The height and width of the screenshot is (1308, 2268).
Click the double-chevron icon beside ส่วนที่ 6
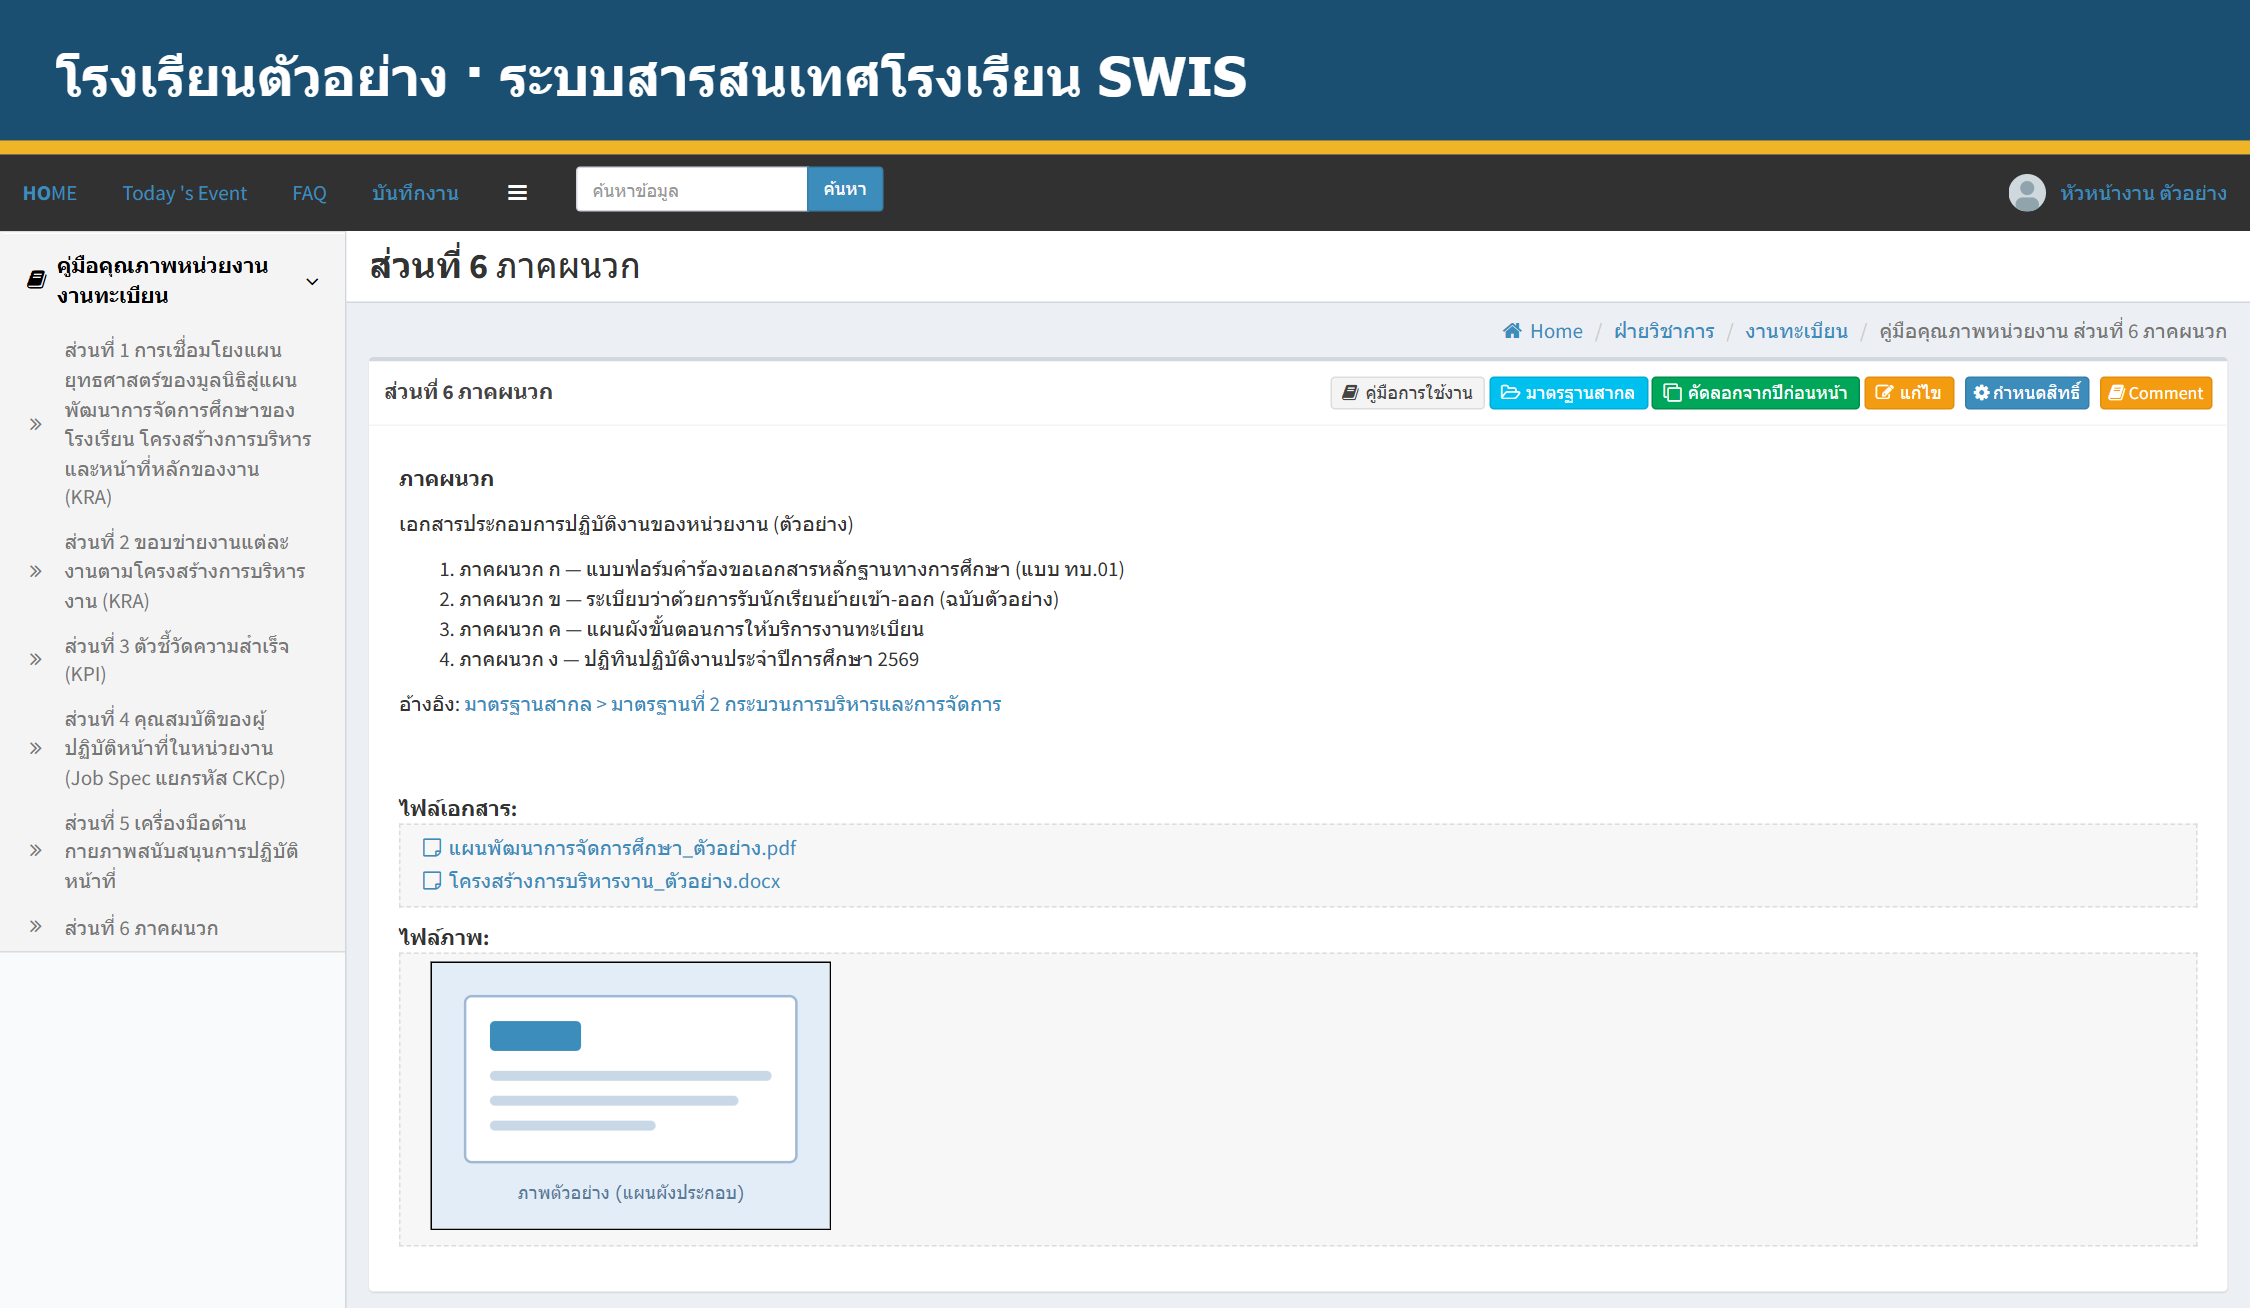pos(36,927)
